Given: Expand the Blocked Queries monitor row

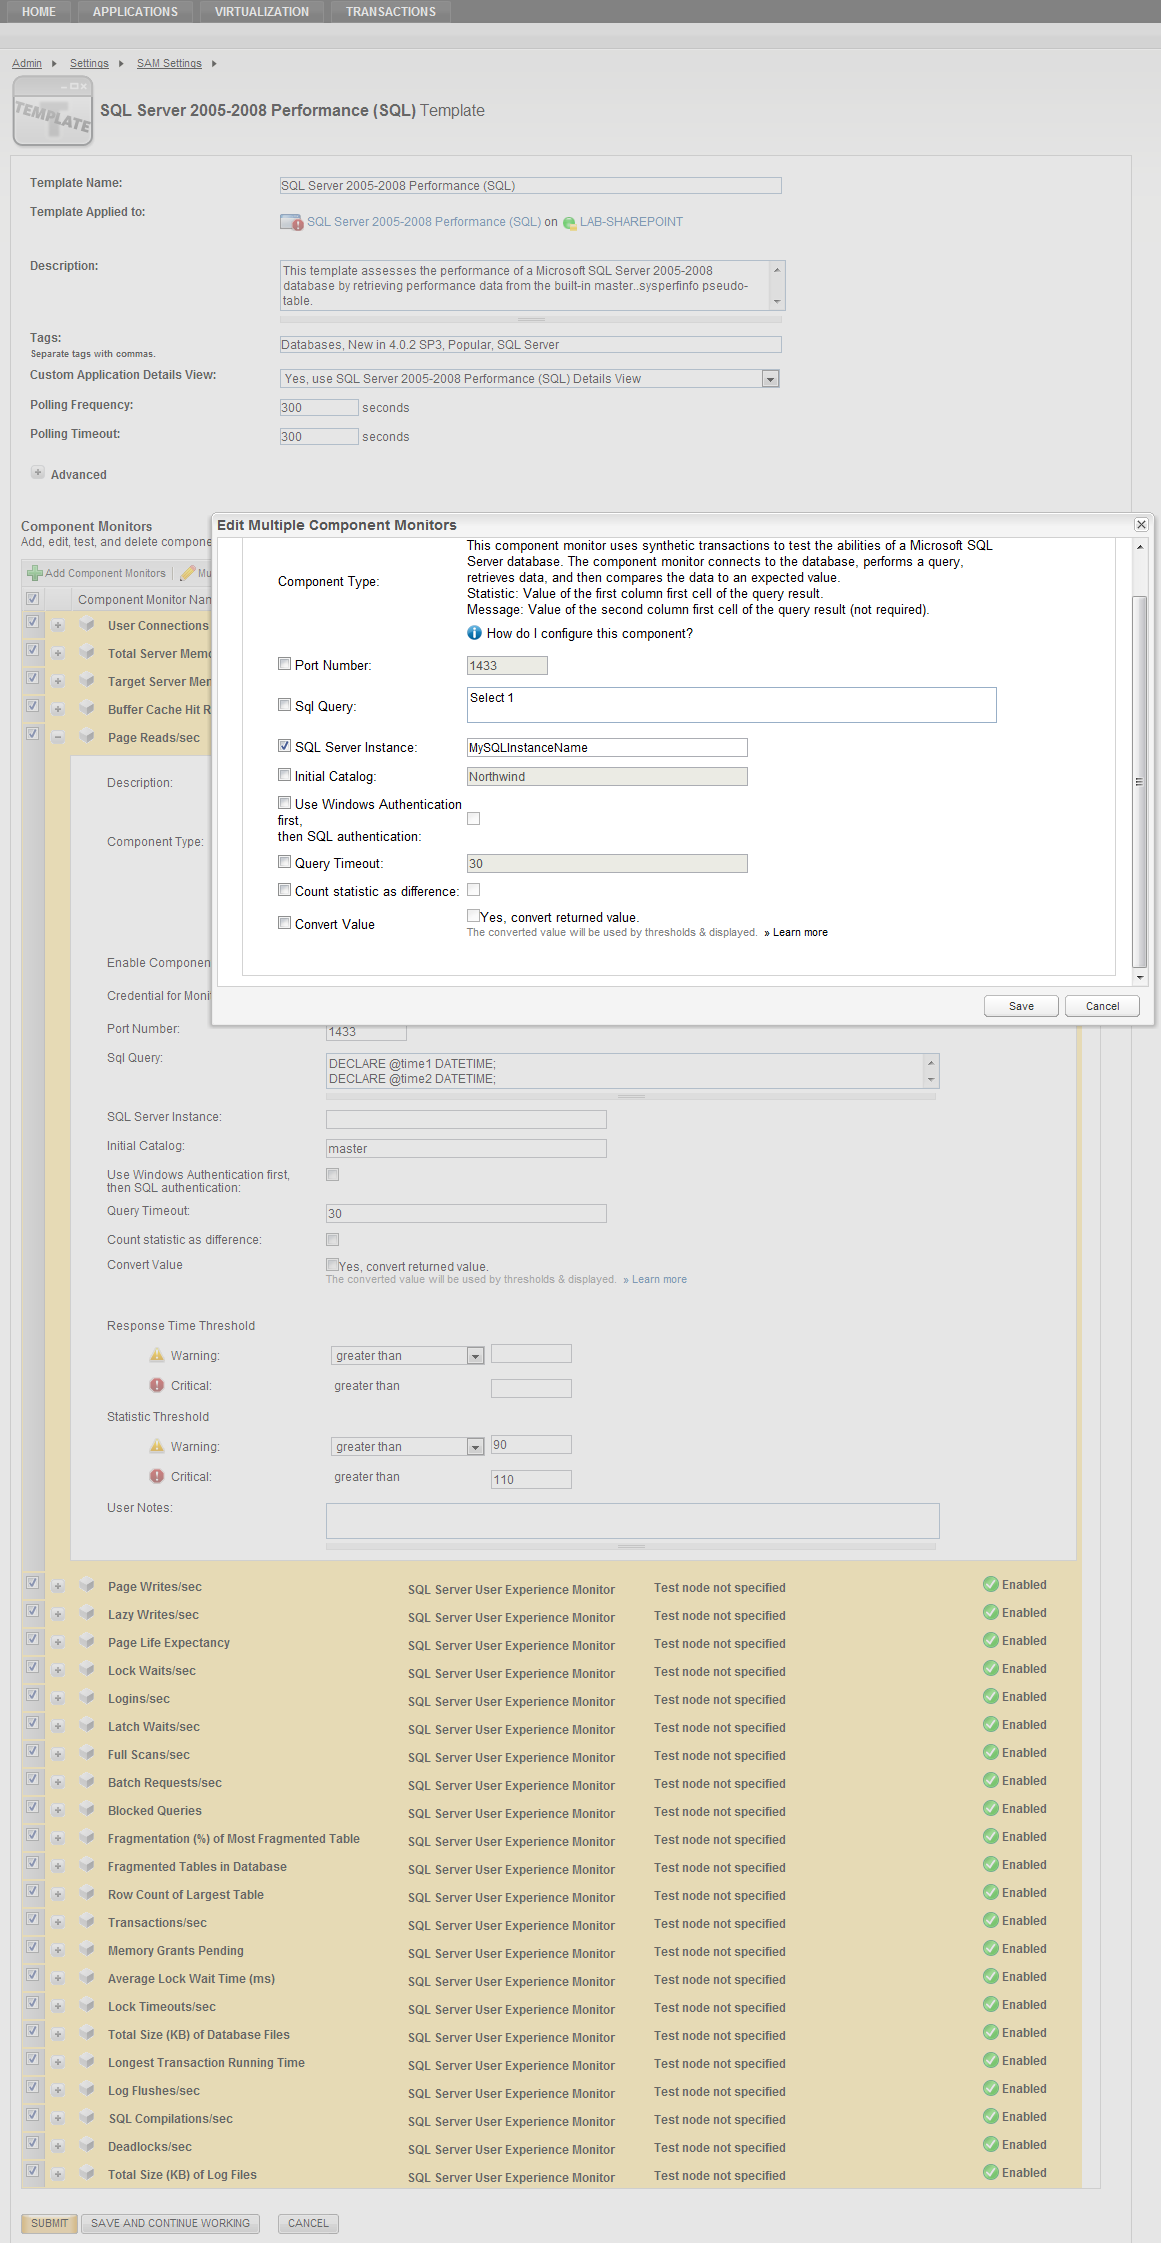Looking at the screenshot, I should (57, 1811).
